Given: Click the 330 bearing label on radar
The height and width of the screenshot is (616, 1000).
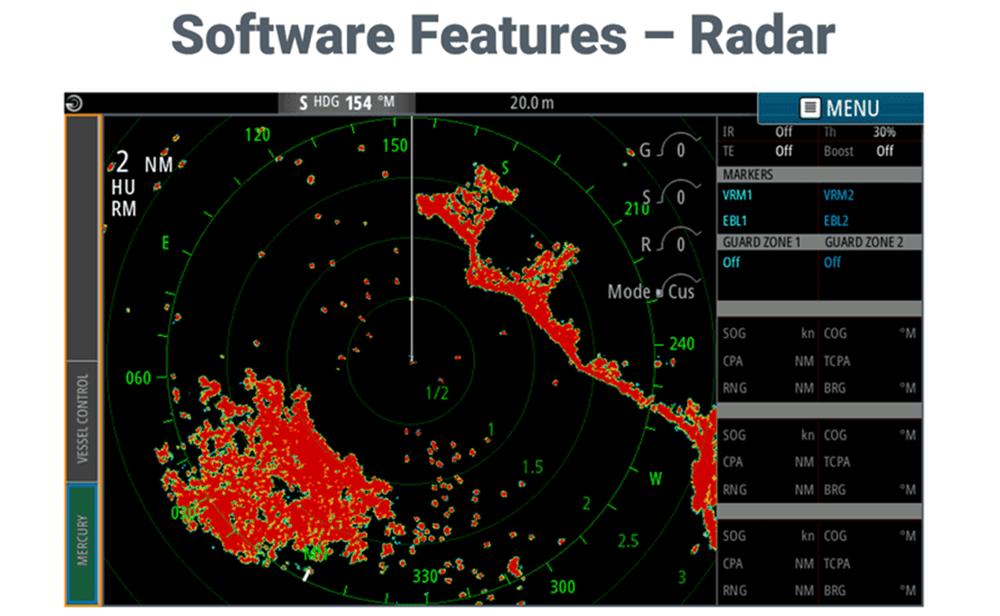Looking at the screenshot, I should coord(425,576).
